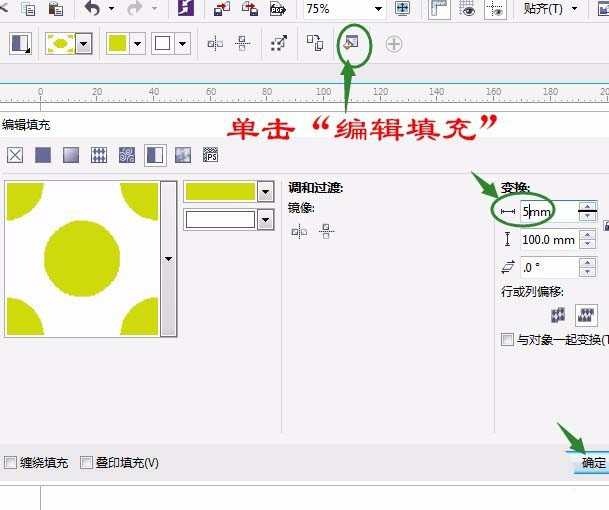
Task: Click the 100.0 mm height input field
Action: [547, 240]
